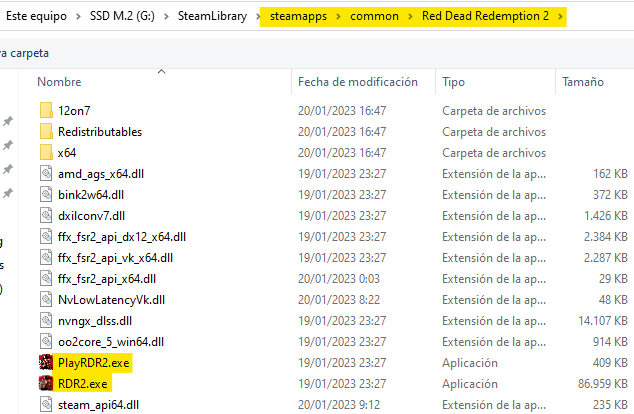Image resolution: width=634 pixels, height=414 pixels.
Task: Select the file name ffx_fsr2_api_dx12_x64.dll
Action: tap(122, 237)
